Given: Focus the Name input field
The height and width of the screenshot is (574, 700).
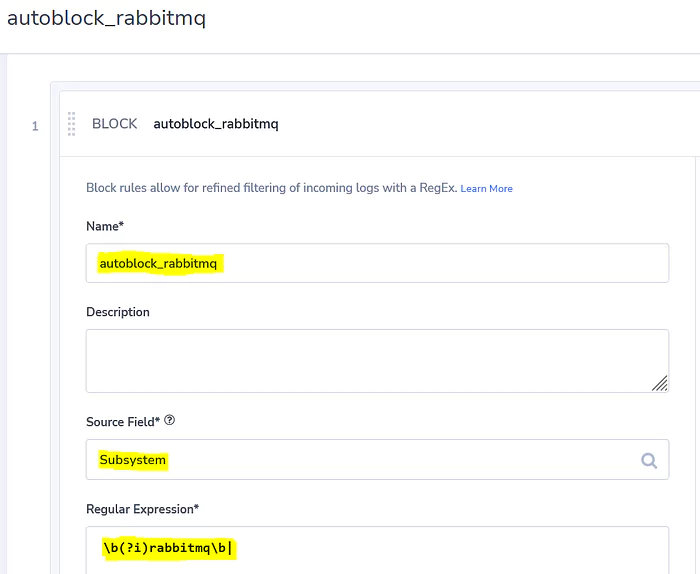Looking at the screenshot, I should click(x=377, y=263).
